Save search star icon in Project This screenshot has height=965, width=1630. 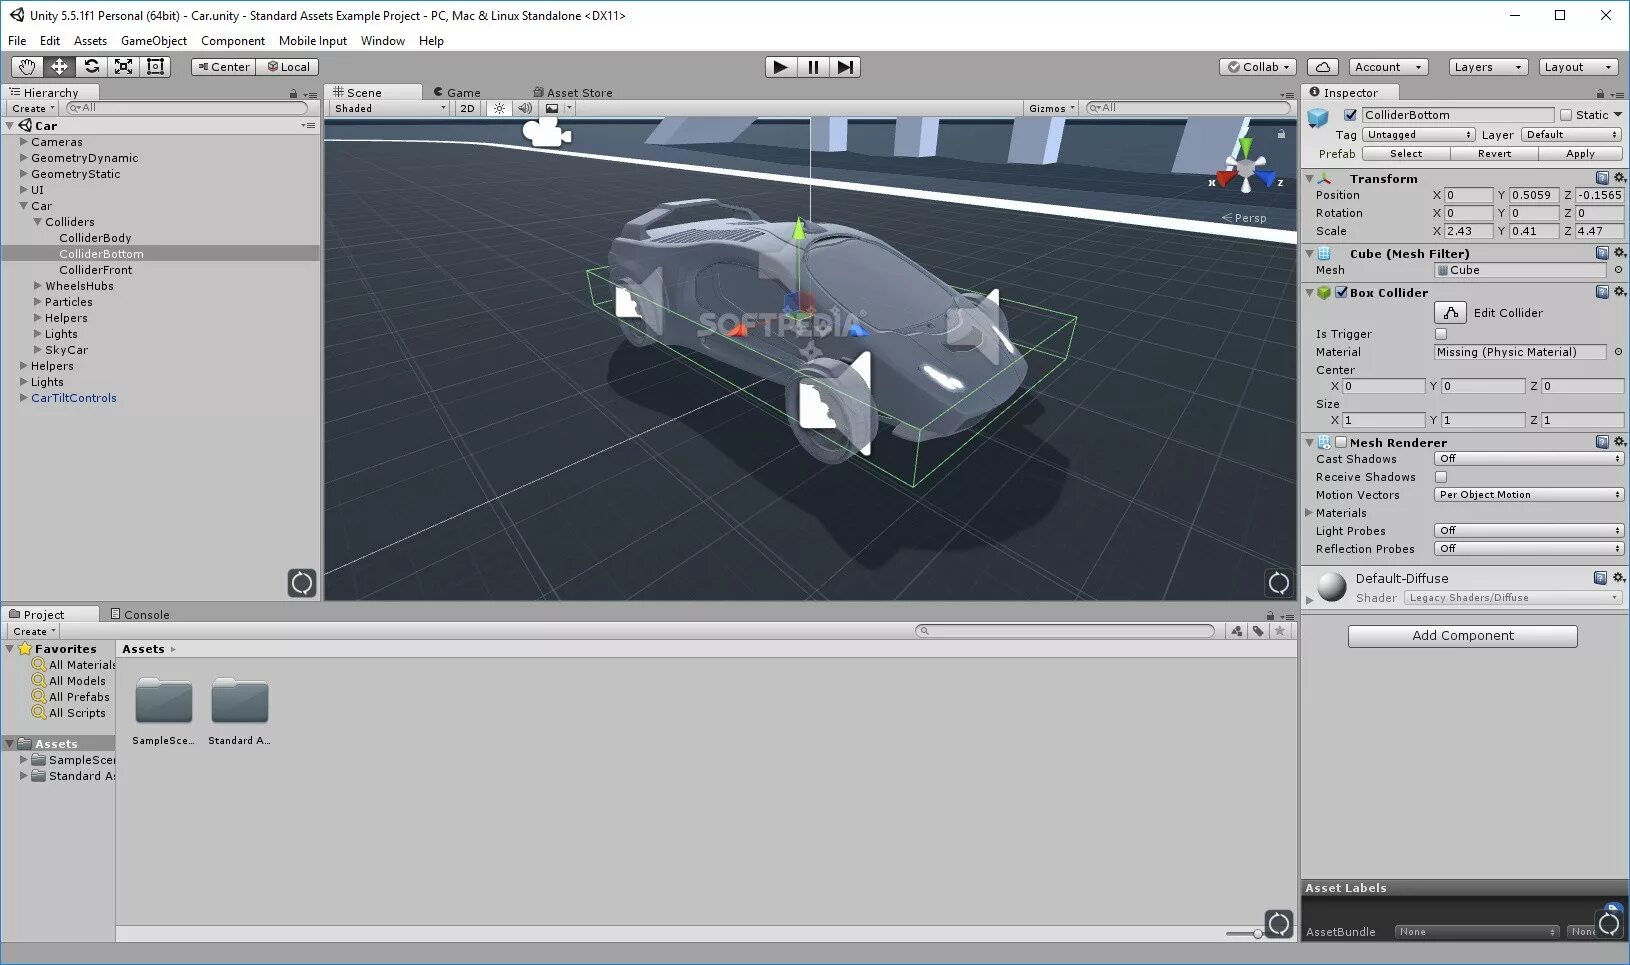point(1279,631)
